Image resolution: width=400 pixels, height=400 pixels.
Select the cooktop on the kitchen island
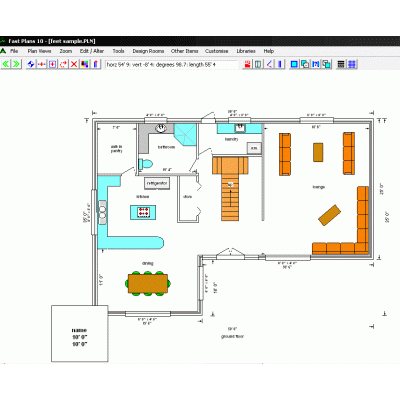coord(144,212)
